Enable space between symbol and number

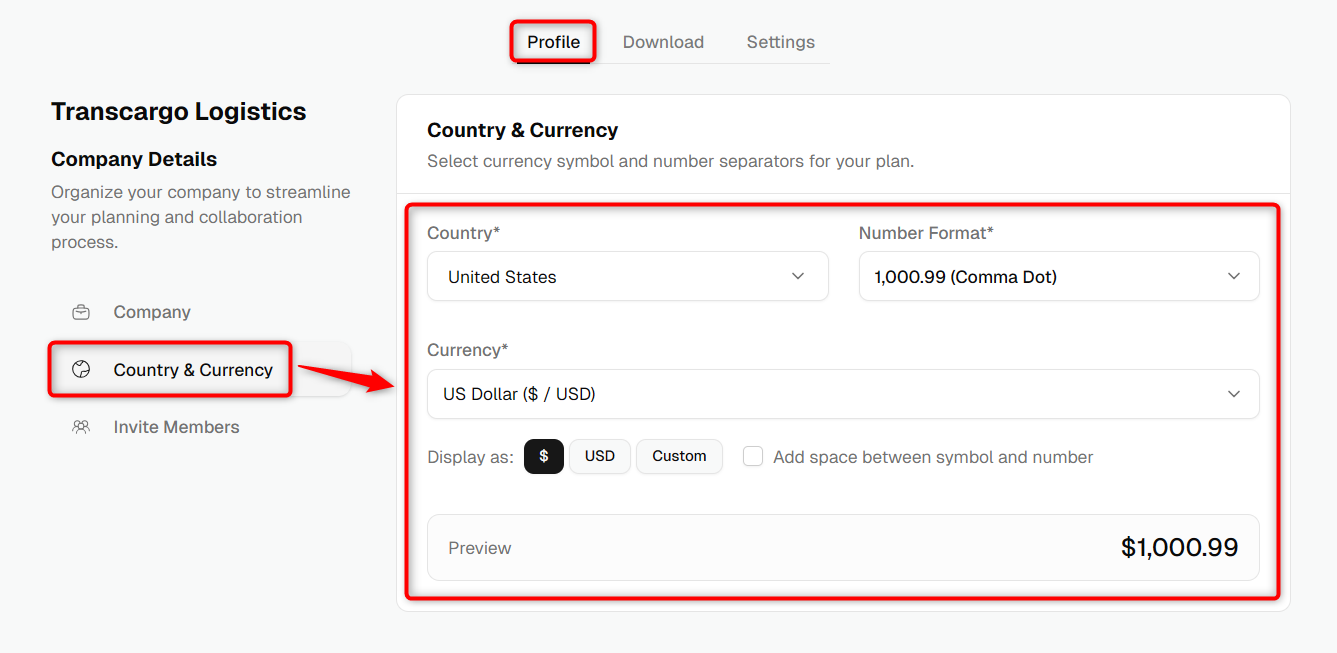753,457
